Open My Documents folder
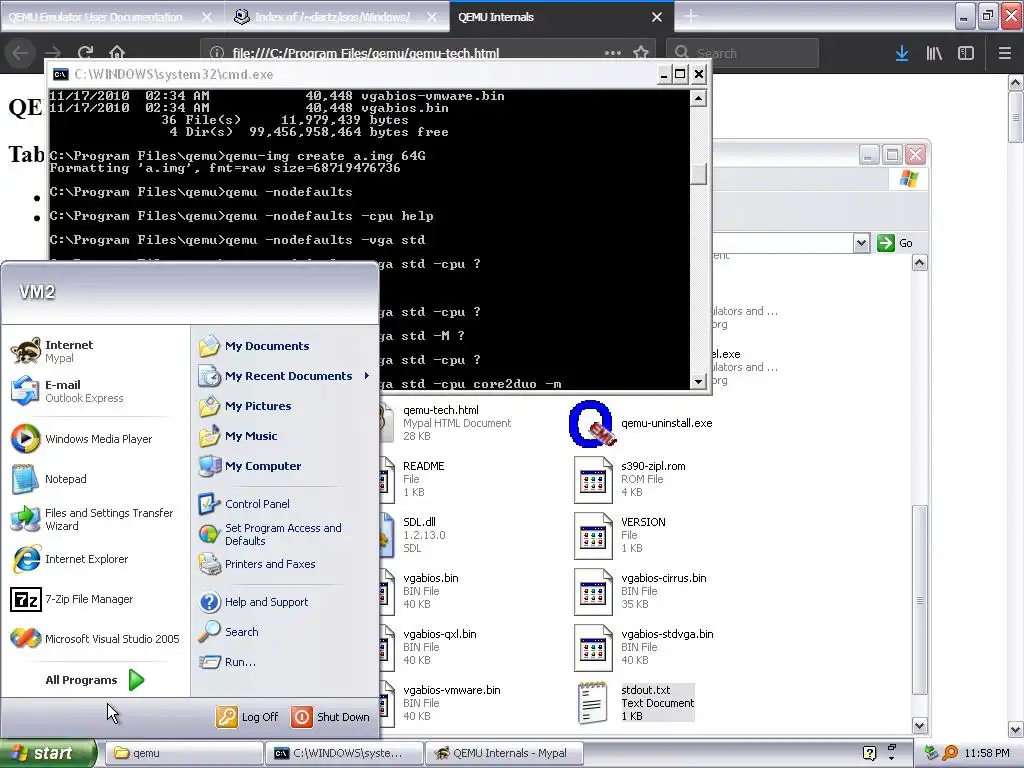 [254, 345]
